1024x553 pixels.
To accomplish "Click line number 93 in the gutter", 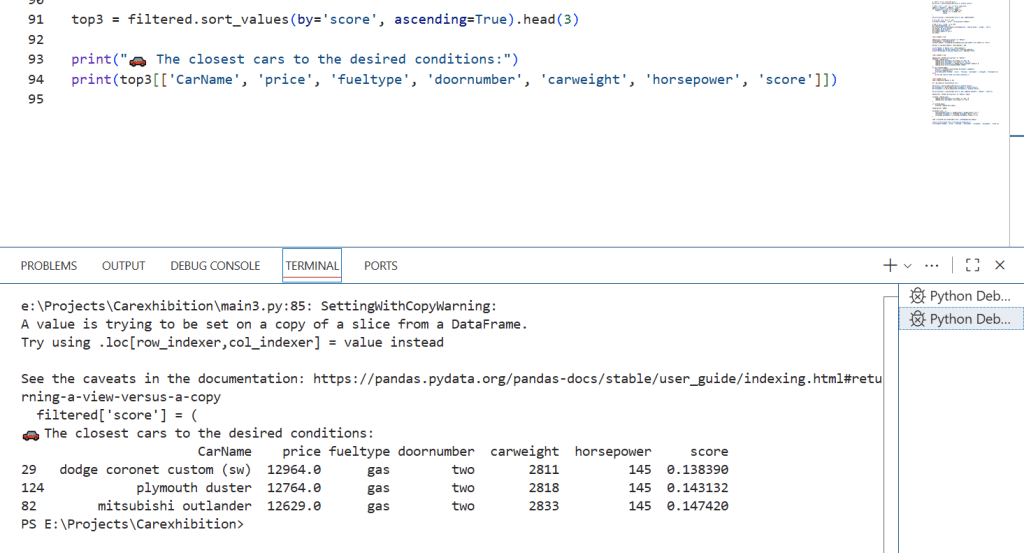I will (x=35, y=59).
